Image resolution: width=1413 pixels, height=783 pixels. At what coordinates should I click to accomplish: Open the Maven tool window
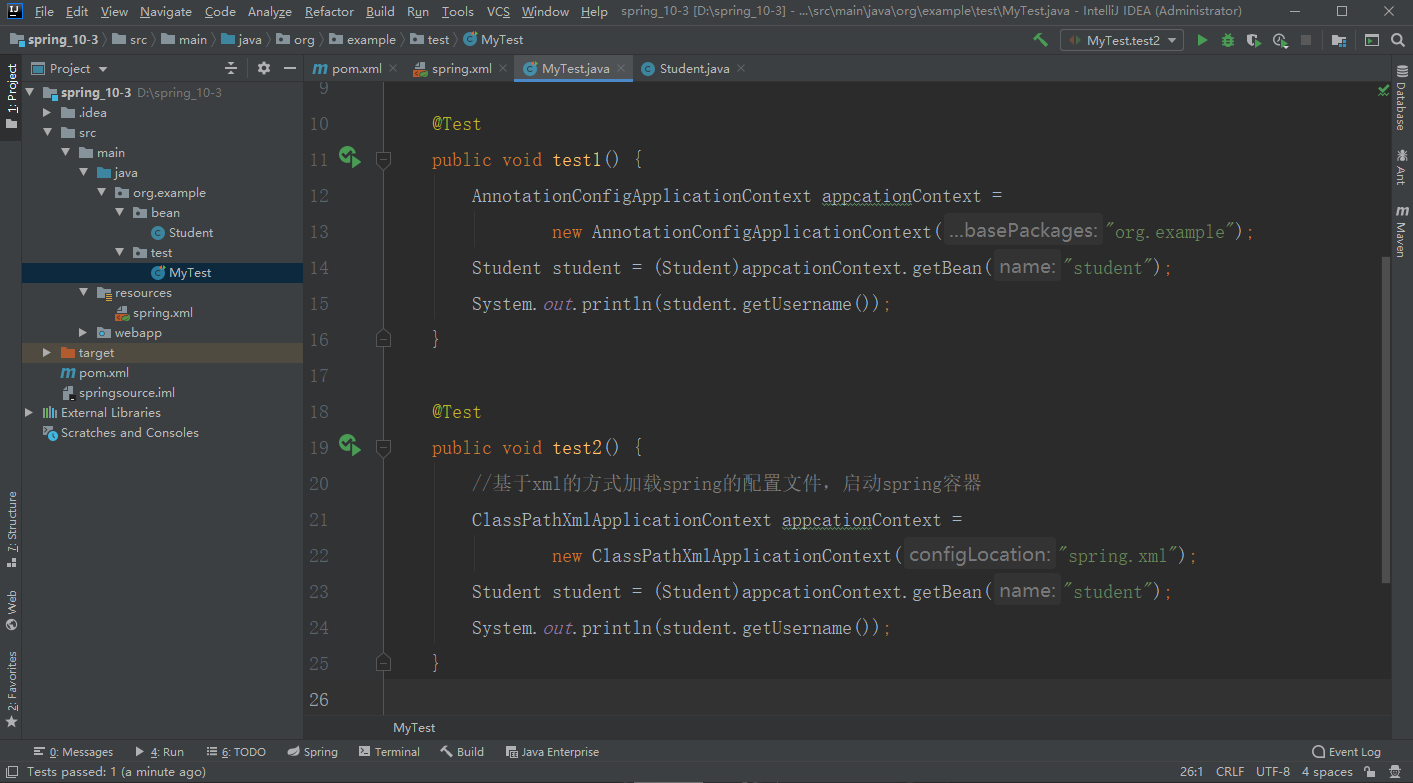click(x=1401, y=232)
